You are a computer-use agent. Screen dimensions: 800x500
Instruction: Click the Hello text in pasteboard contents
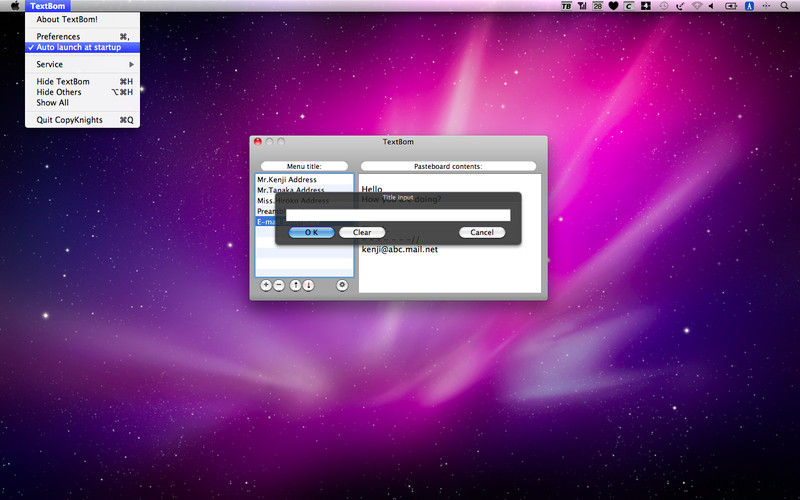pos(371,188)
